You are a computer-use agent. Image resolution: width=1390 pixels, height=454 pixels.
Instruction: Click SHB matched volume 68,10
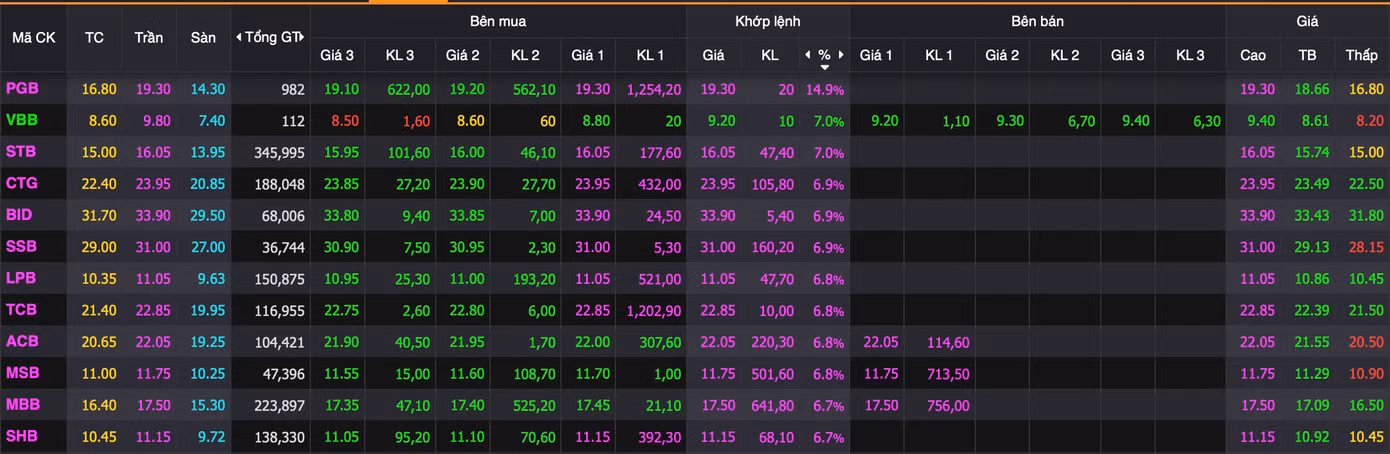pyautogui.click(x=776, y=438)
